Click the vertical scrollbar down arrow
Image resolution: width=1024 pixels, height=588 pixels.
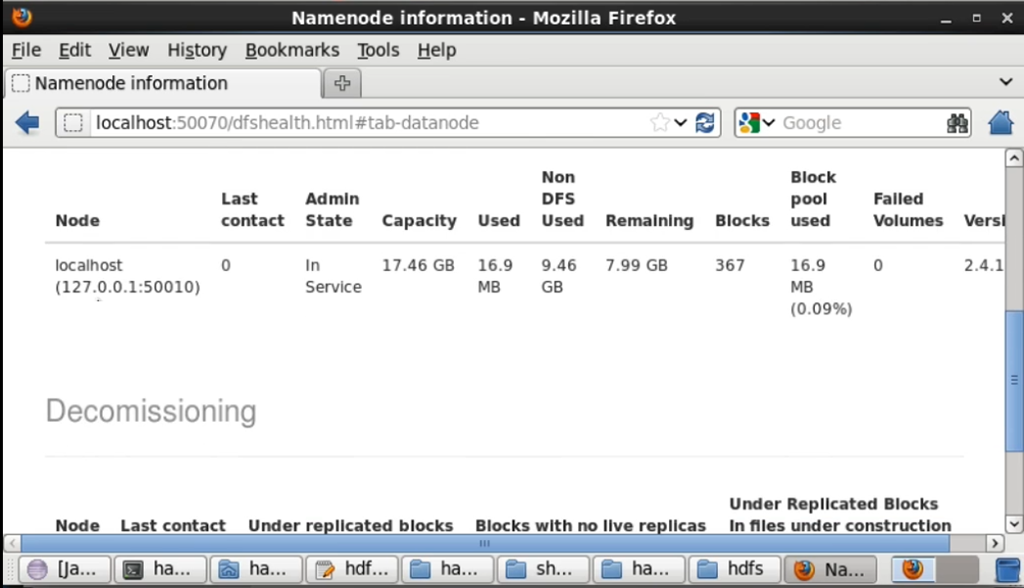tap(1014, 524)
